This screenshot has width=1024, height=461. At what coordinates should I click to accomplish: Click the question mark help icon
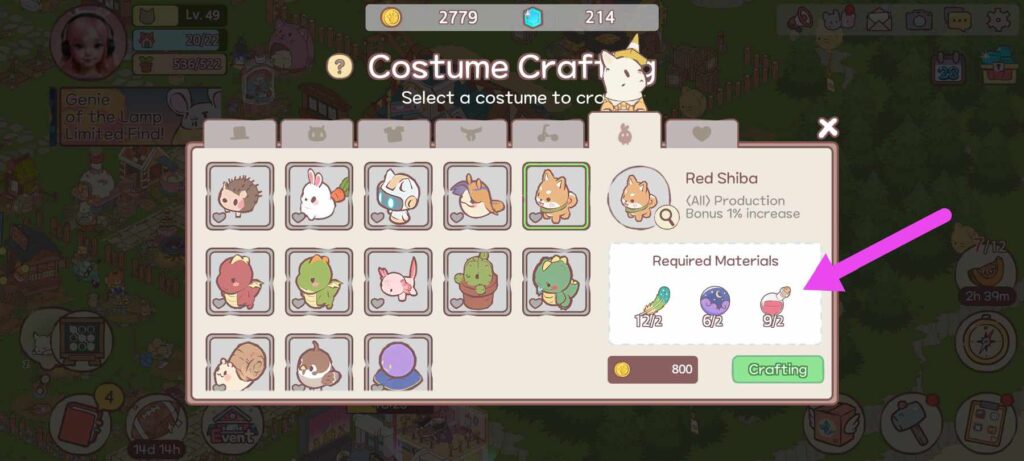click(x=340, y=67)
